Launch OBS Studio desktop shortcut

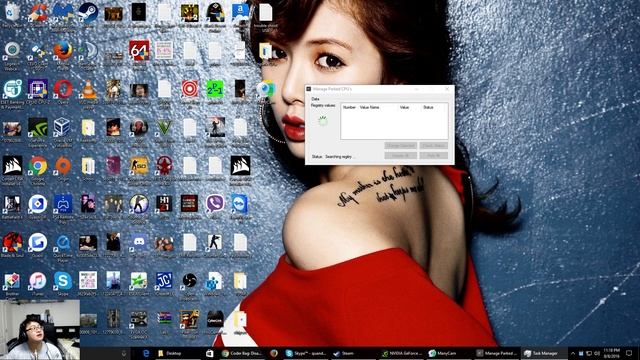point(189,281)
